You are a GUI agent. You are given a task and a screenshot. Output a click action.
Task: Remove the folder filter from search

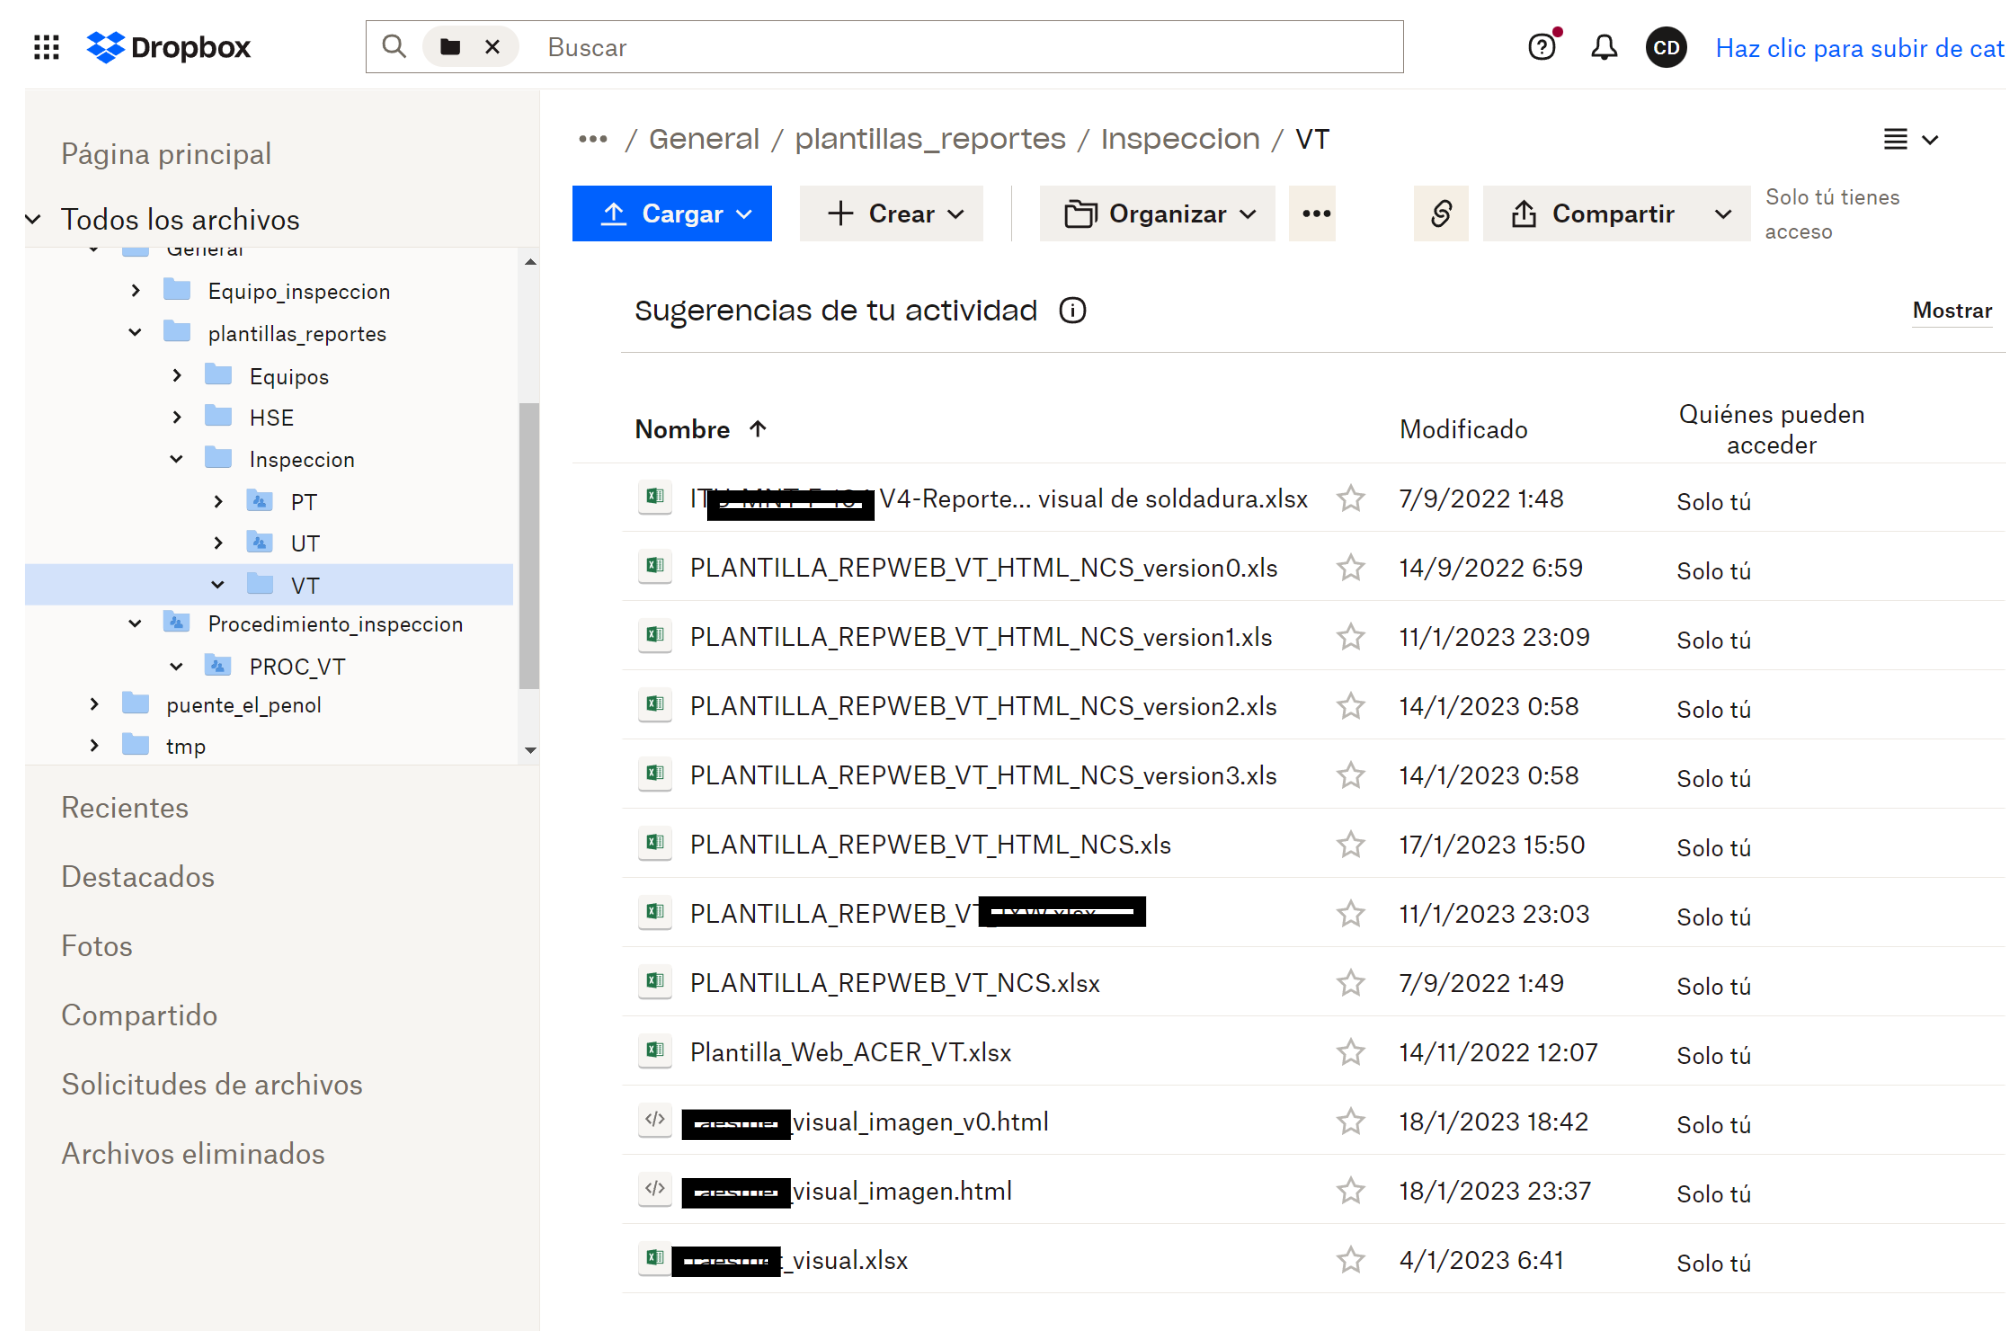click(x=492, y=47)
